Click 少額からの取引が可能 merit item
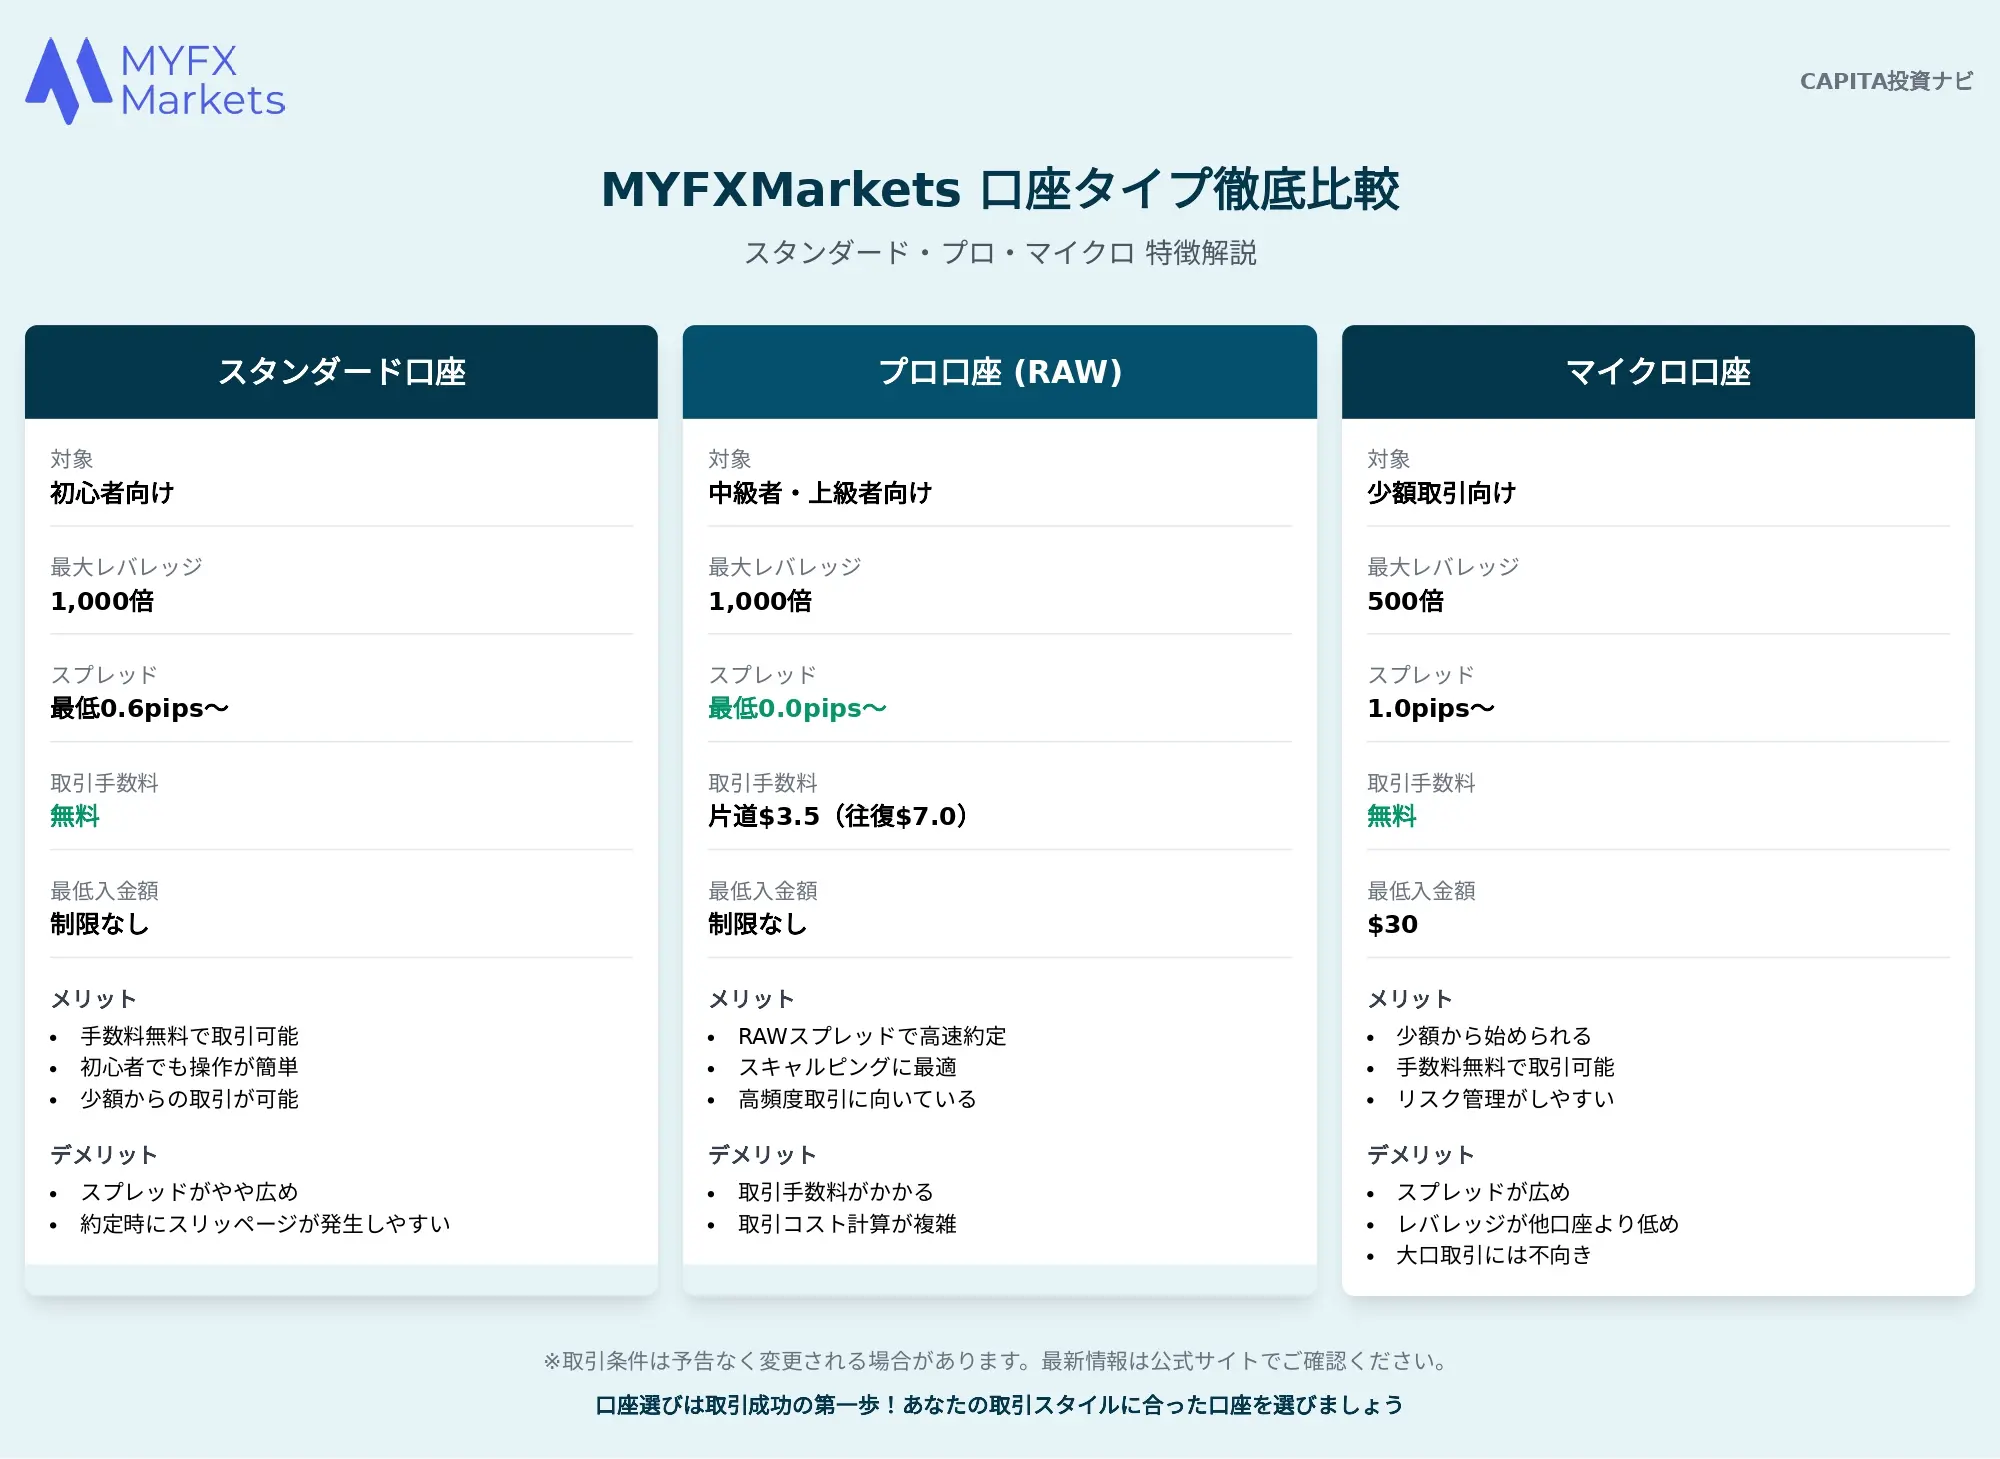2000x1459 pixels. pyautogui.click(x=189, y=1099)
